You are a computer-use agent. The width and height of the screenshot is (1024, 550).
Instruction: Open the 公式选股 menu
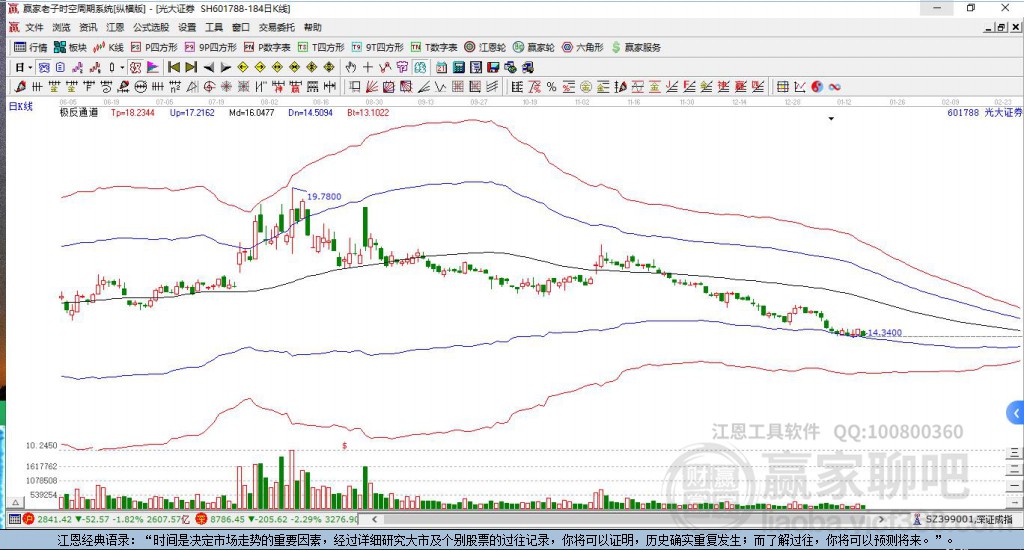(151, 27)
